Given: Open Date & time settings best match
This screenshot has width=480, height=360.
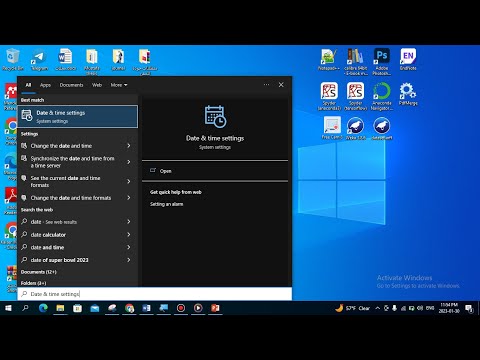Looking at the screenshot, I should (x=77, y=117).
